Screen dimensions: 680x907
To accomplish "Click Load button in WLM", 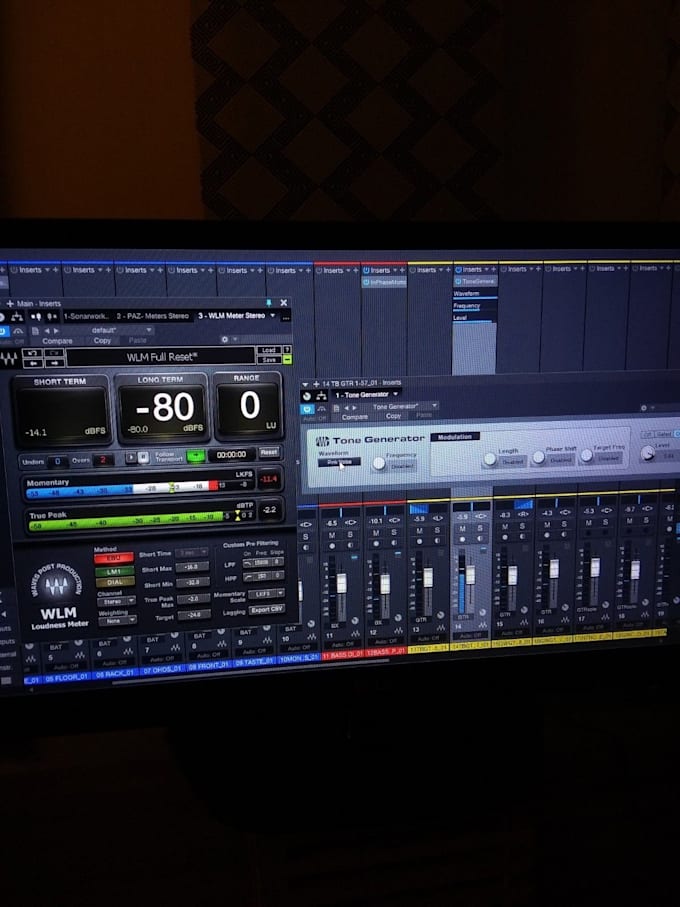I will click(268, 350).
